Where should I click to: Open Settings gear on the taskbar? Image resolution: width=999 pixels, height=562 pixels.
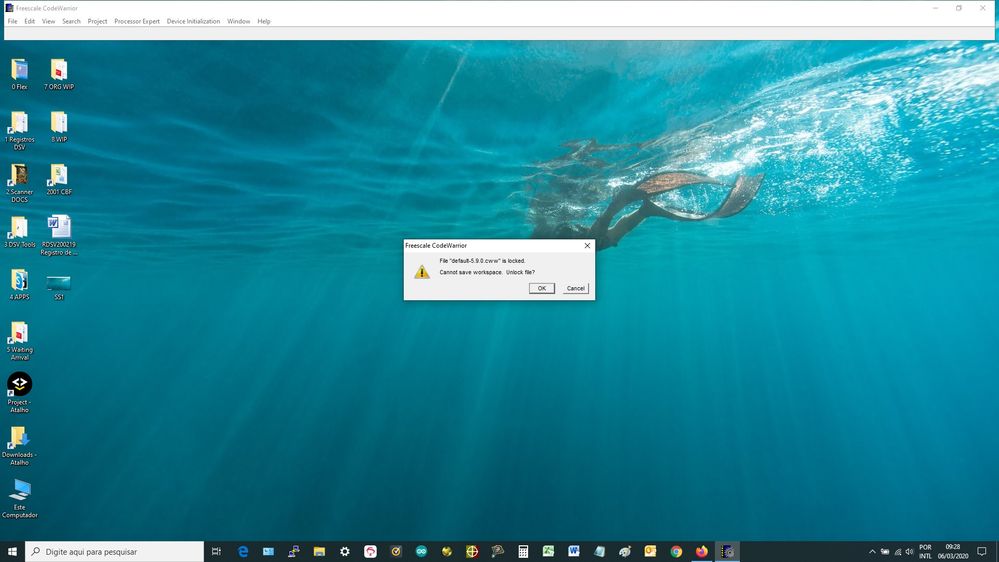pyautogui.click(x=345, y=551)
